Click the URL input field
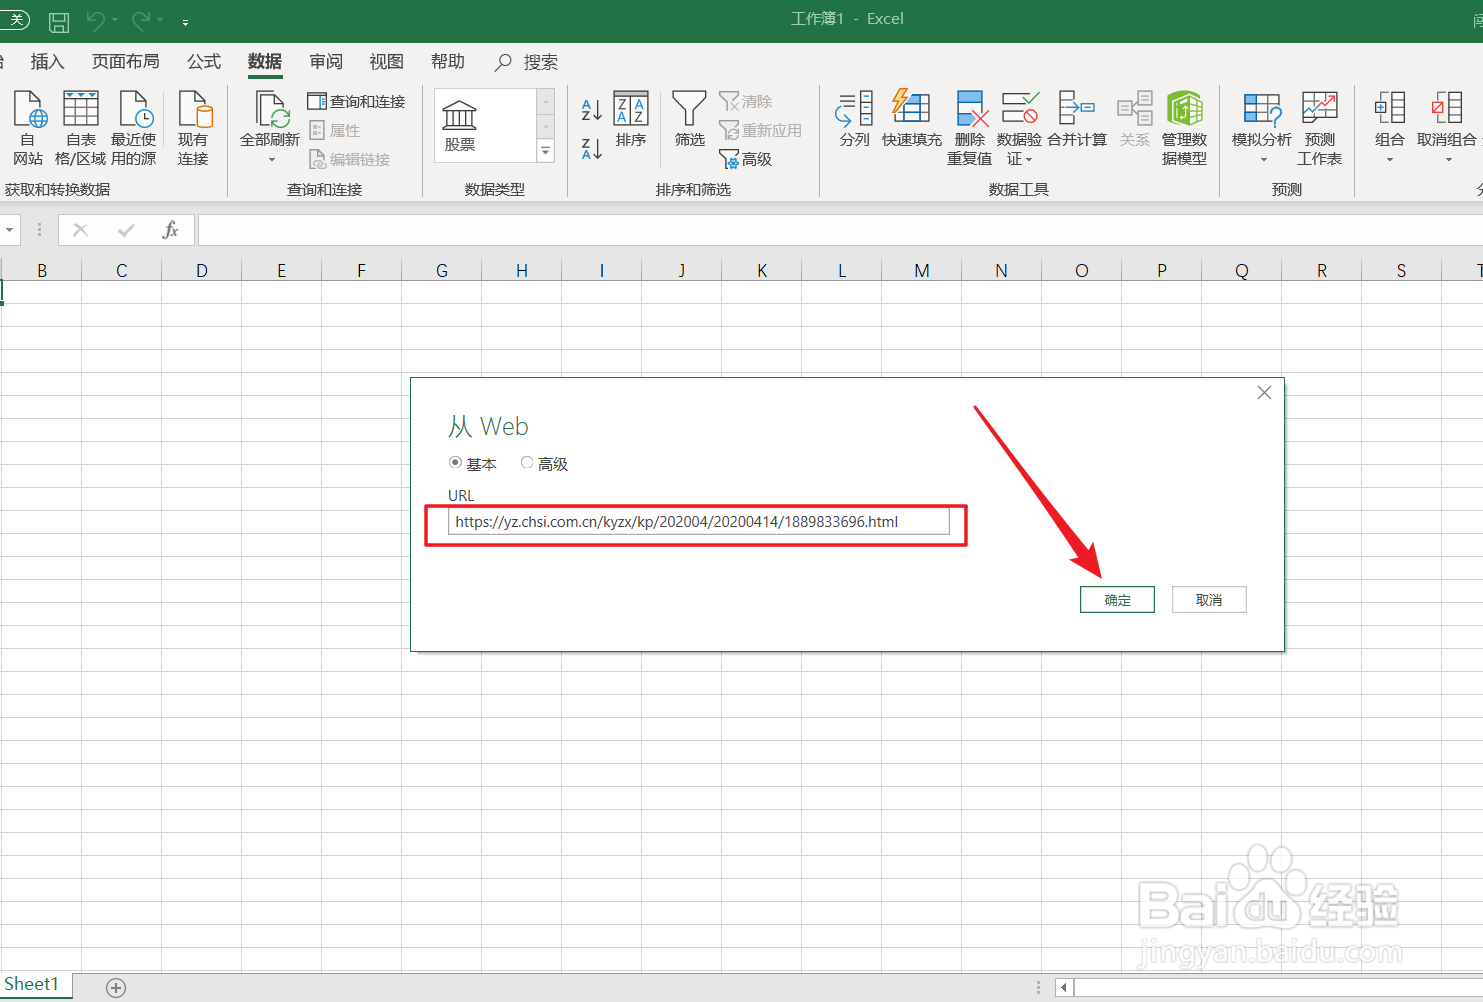The width and height of the screenshot is (1483, 1002). tap(698, 522)
